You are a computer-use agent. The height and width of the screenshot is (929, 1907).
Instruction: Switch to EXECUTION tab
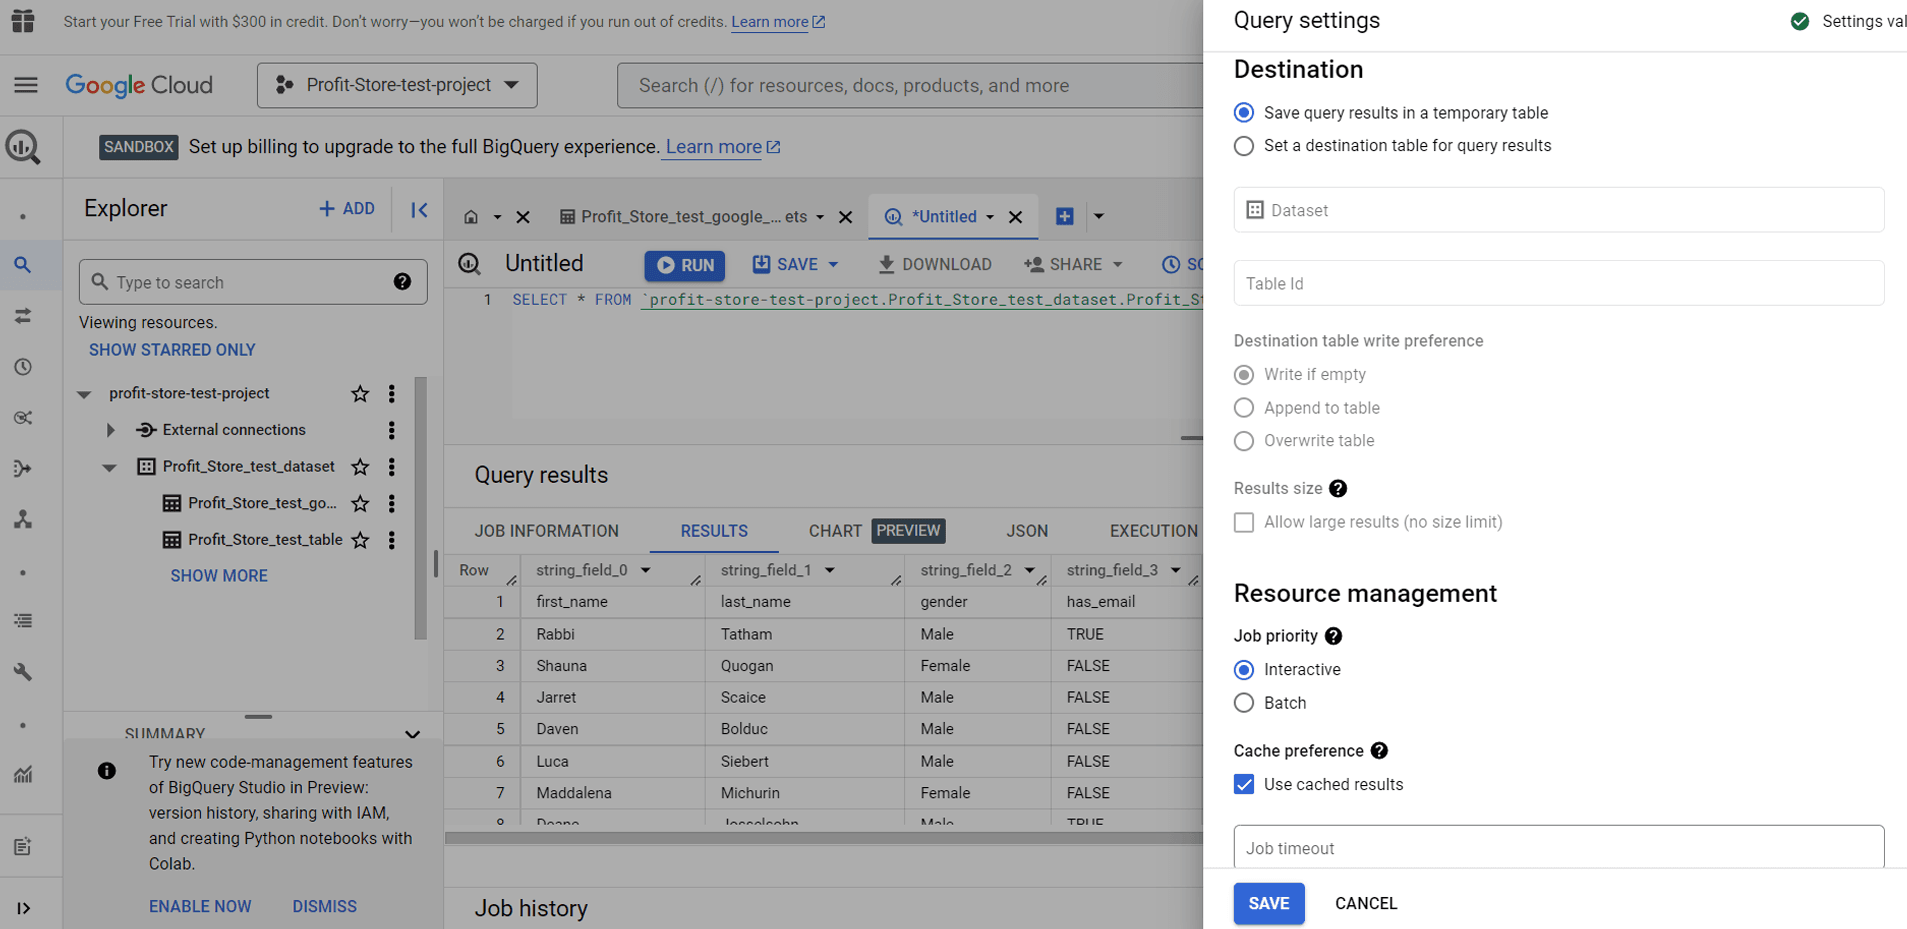1154,531
